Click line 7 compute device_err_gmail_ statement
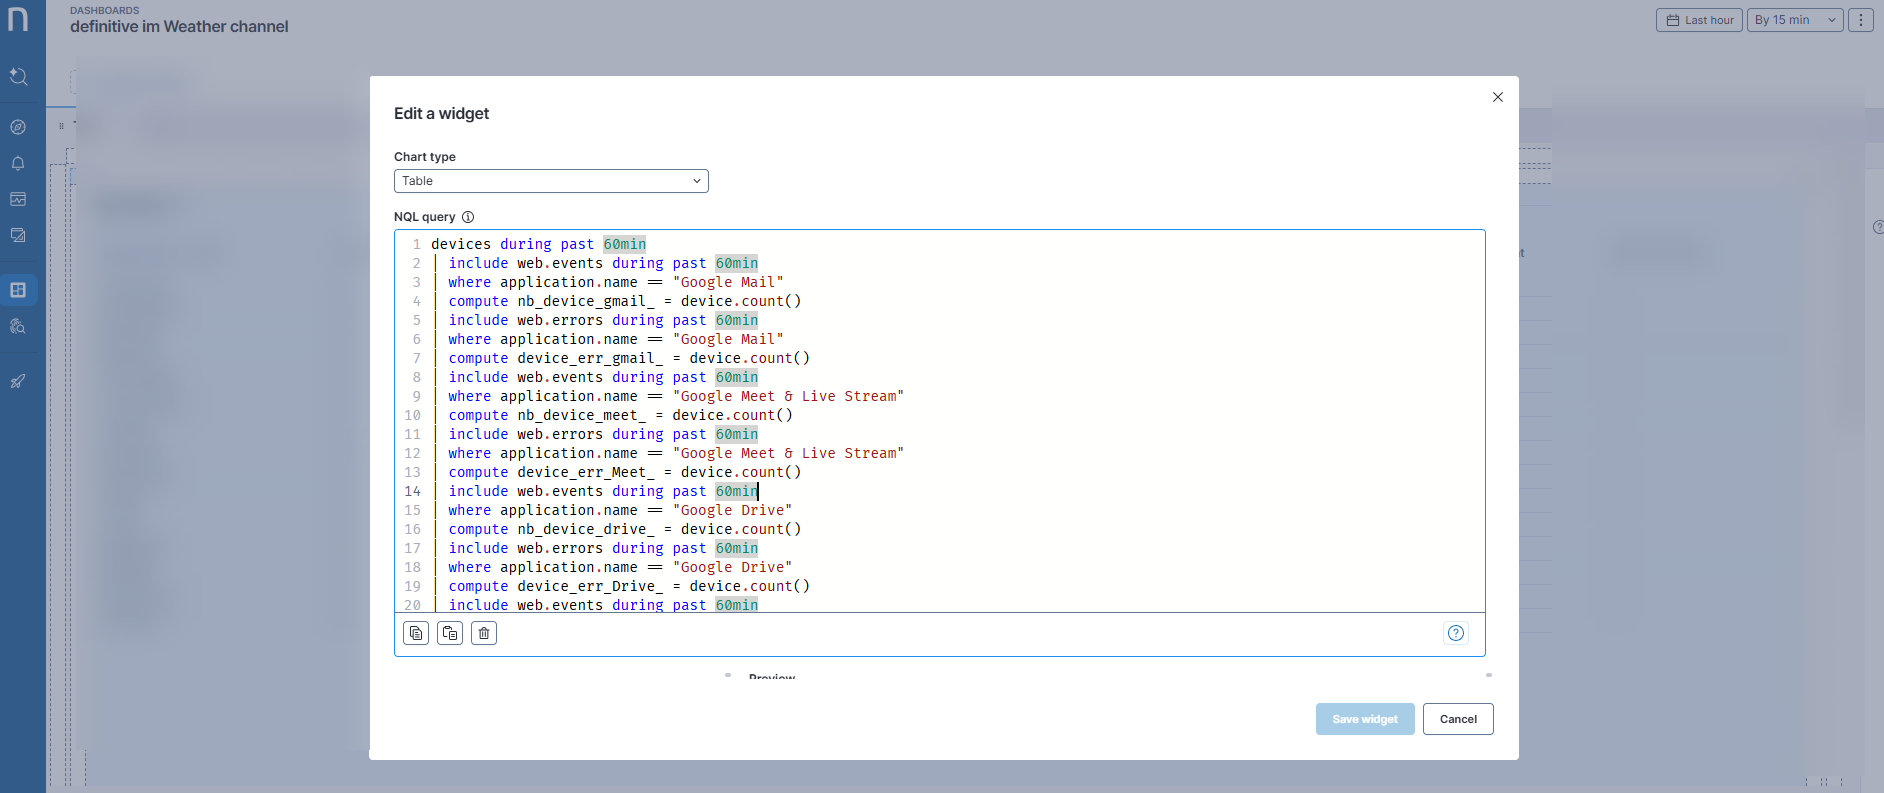 [629, 358]
